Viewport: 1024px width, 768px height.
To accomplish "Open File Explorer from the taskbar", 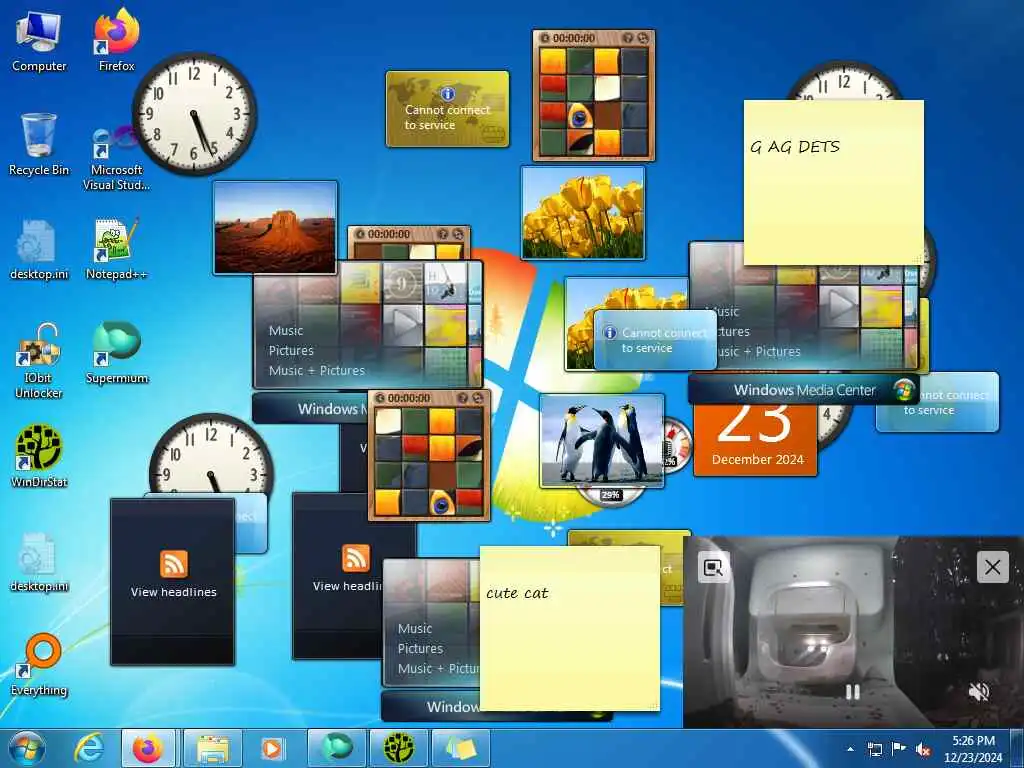I will (x=212, y=748).
